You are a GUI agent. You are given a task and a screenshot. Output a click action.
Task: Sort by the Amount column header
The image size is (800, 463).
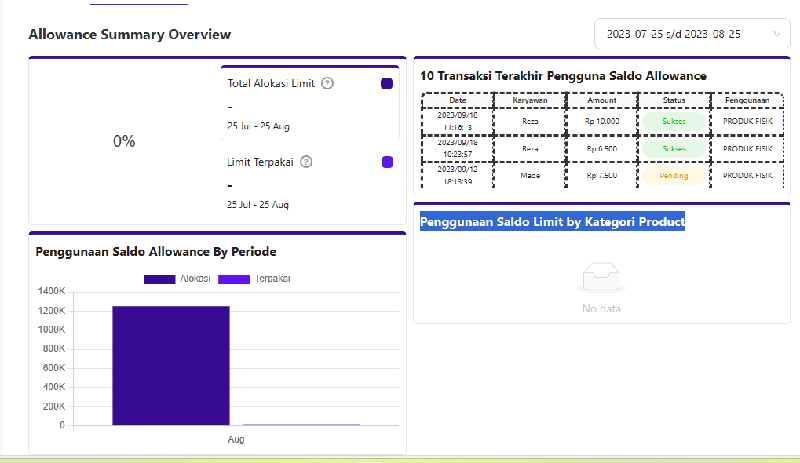pyautogui.click(x=602, y=100)
